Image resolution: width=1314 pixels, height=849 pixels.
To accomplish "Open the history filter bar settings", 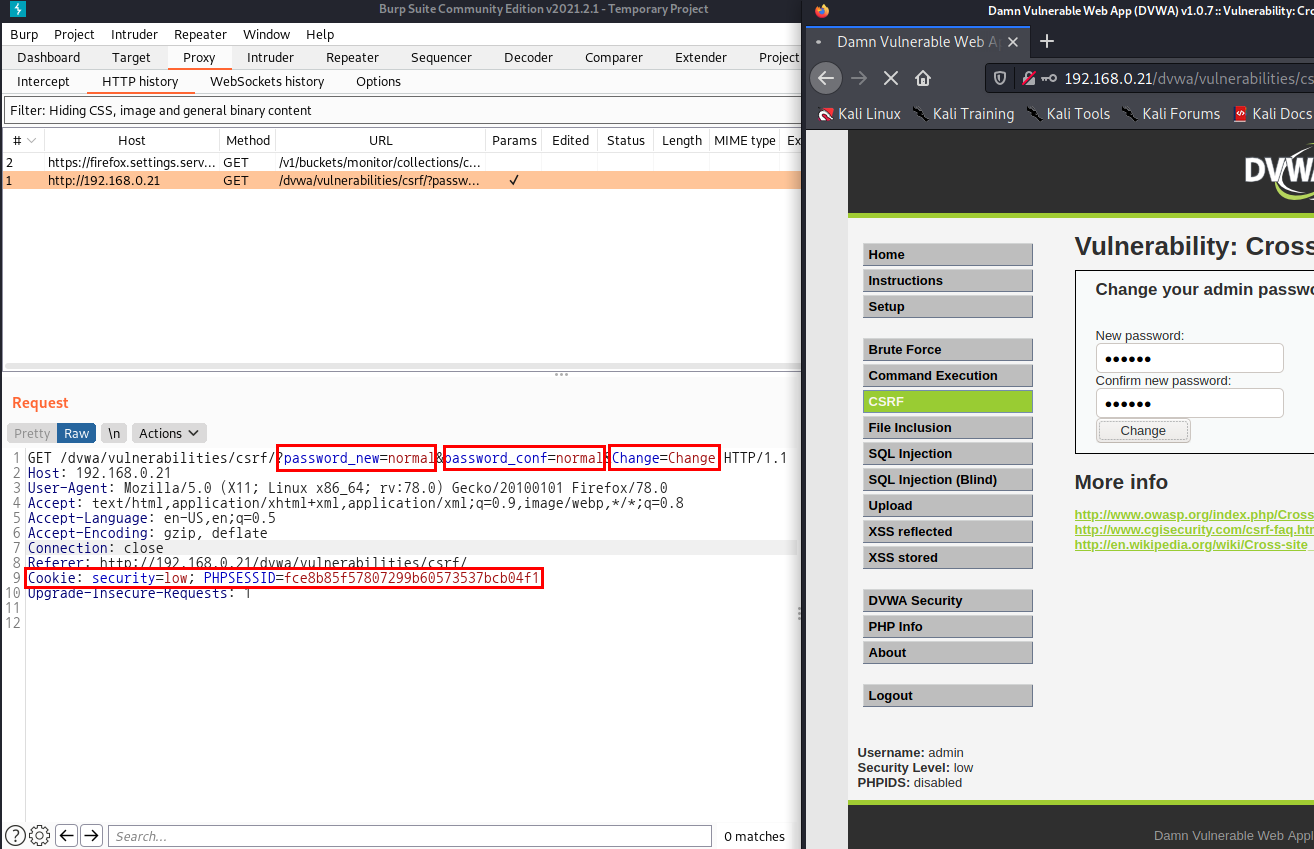I will (x=401, y=110).
